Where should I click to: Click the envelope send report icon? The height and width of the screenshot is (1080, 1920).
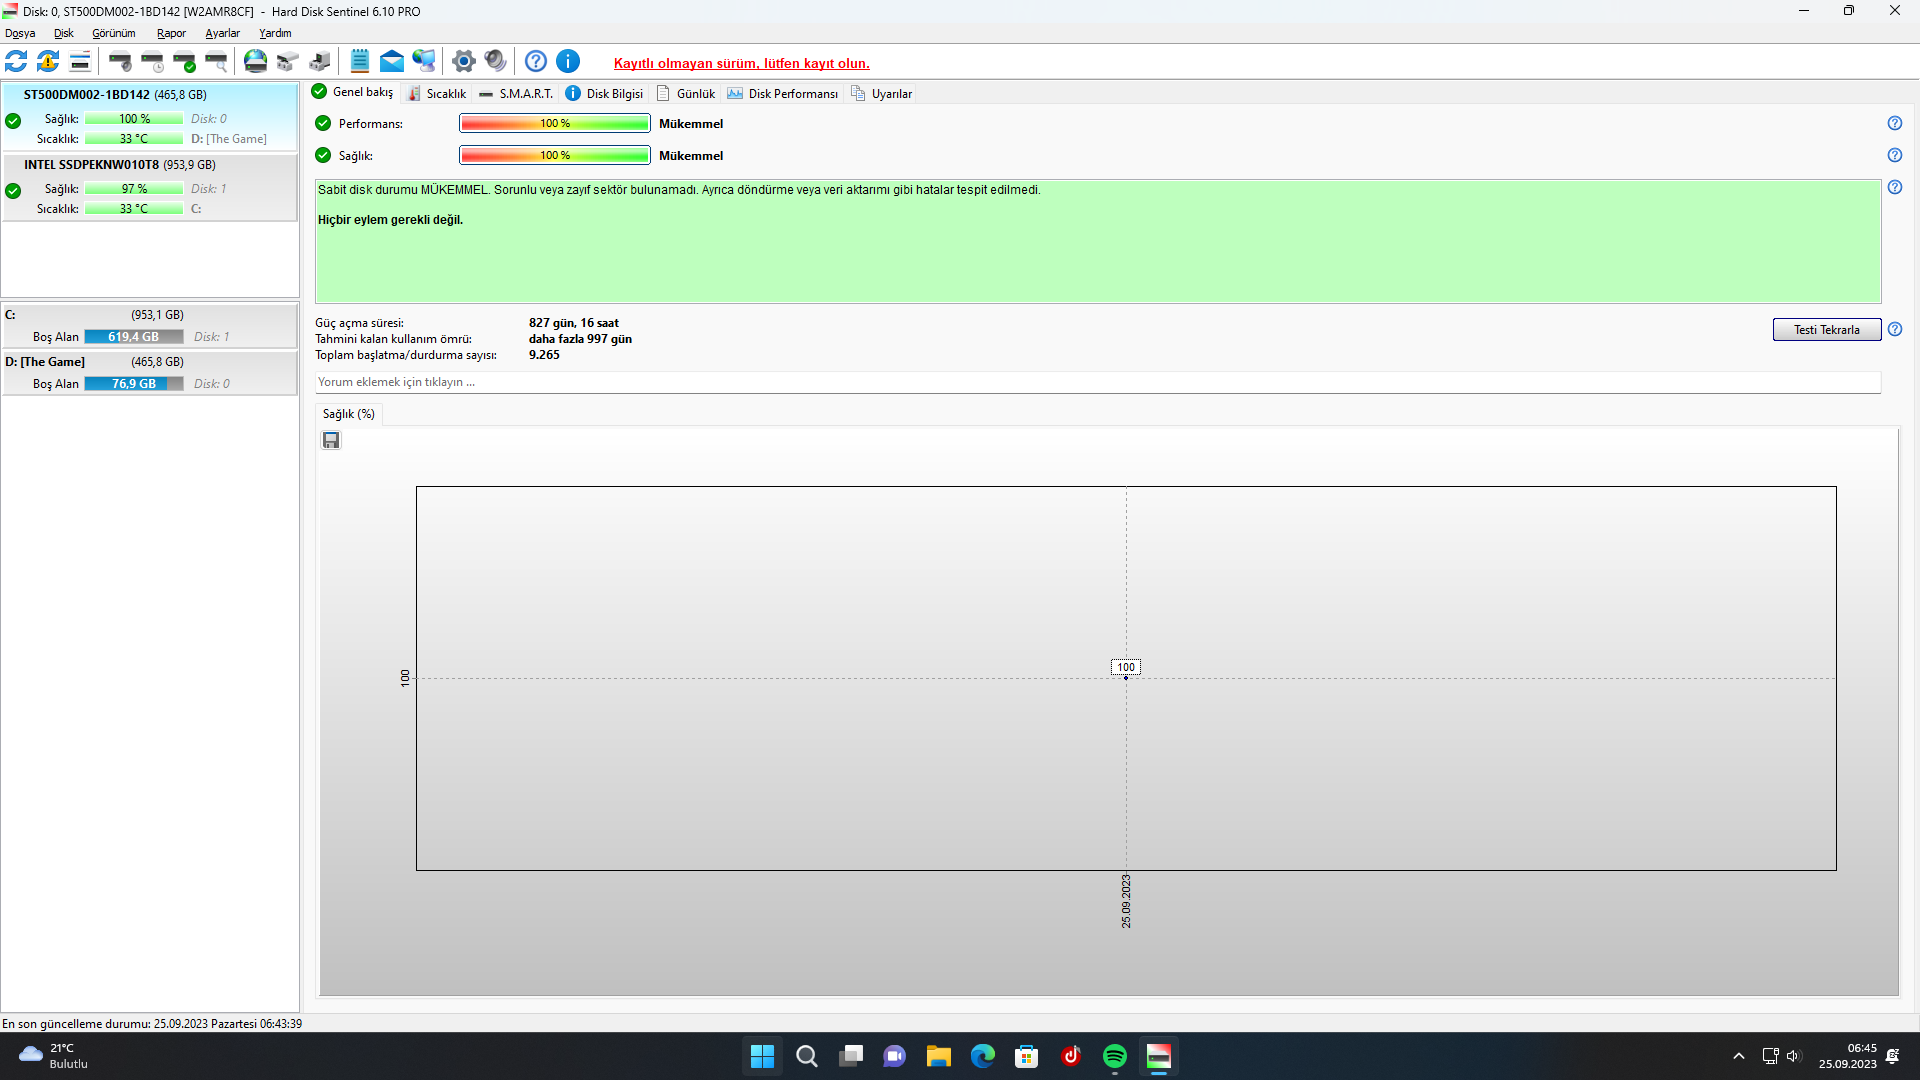(x=392, y=62)
